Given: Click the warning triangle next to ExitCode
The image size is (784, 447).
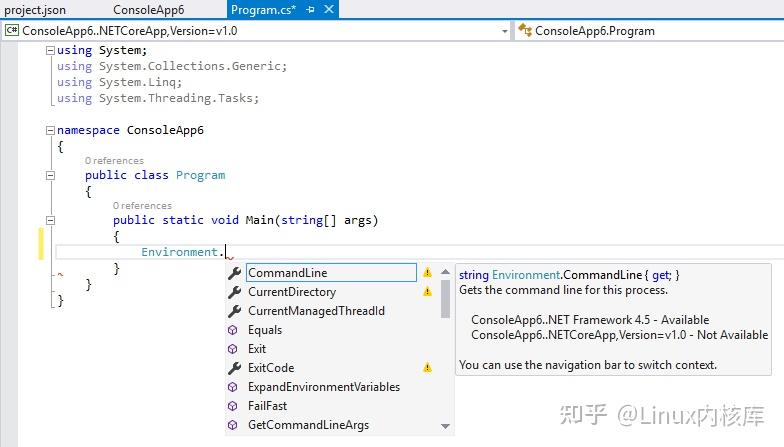Looking at the screenshot, I should (427, 368).
